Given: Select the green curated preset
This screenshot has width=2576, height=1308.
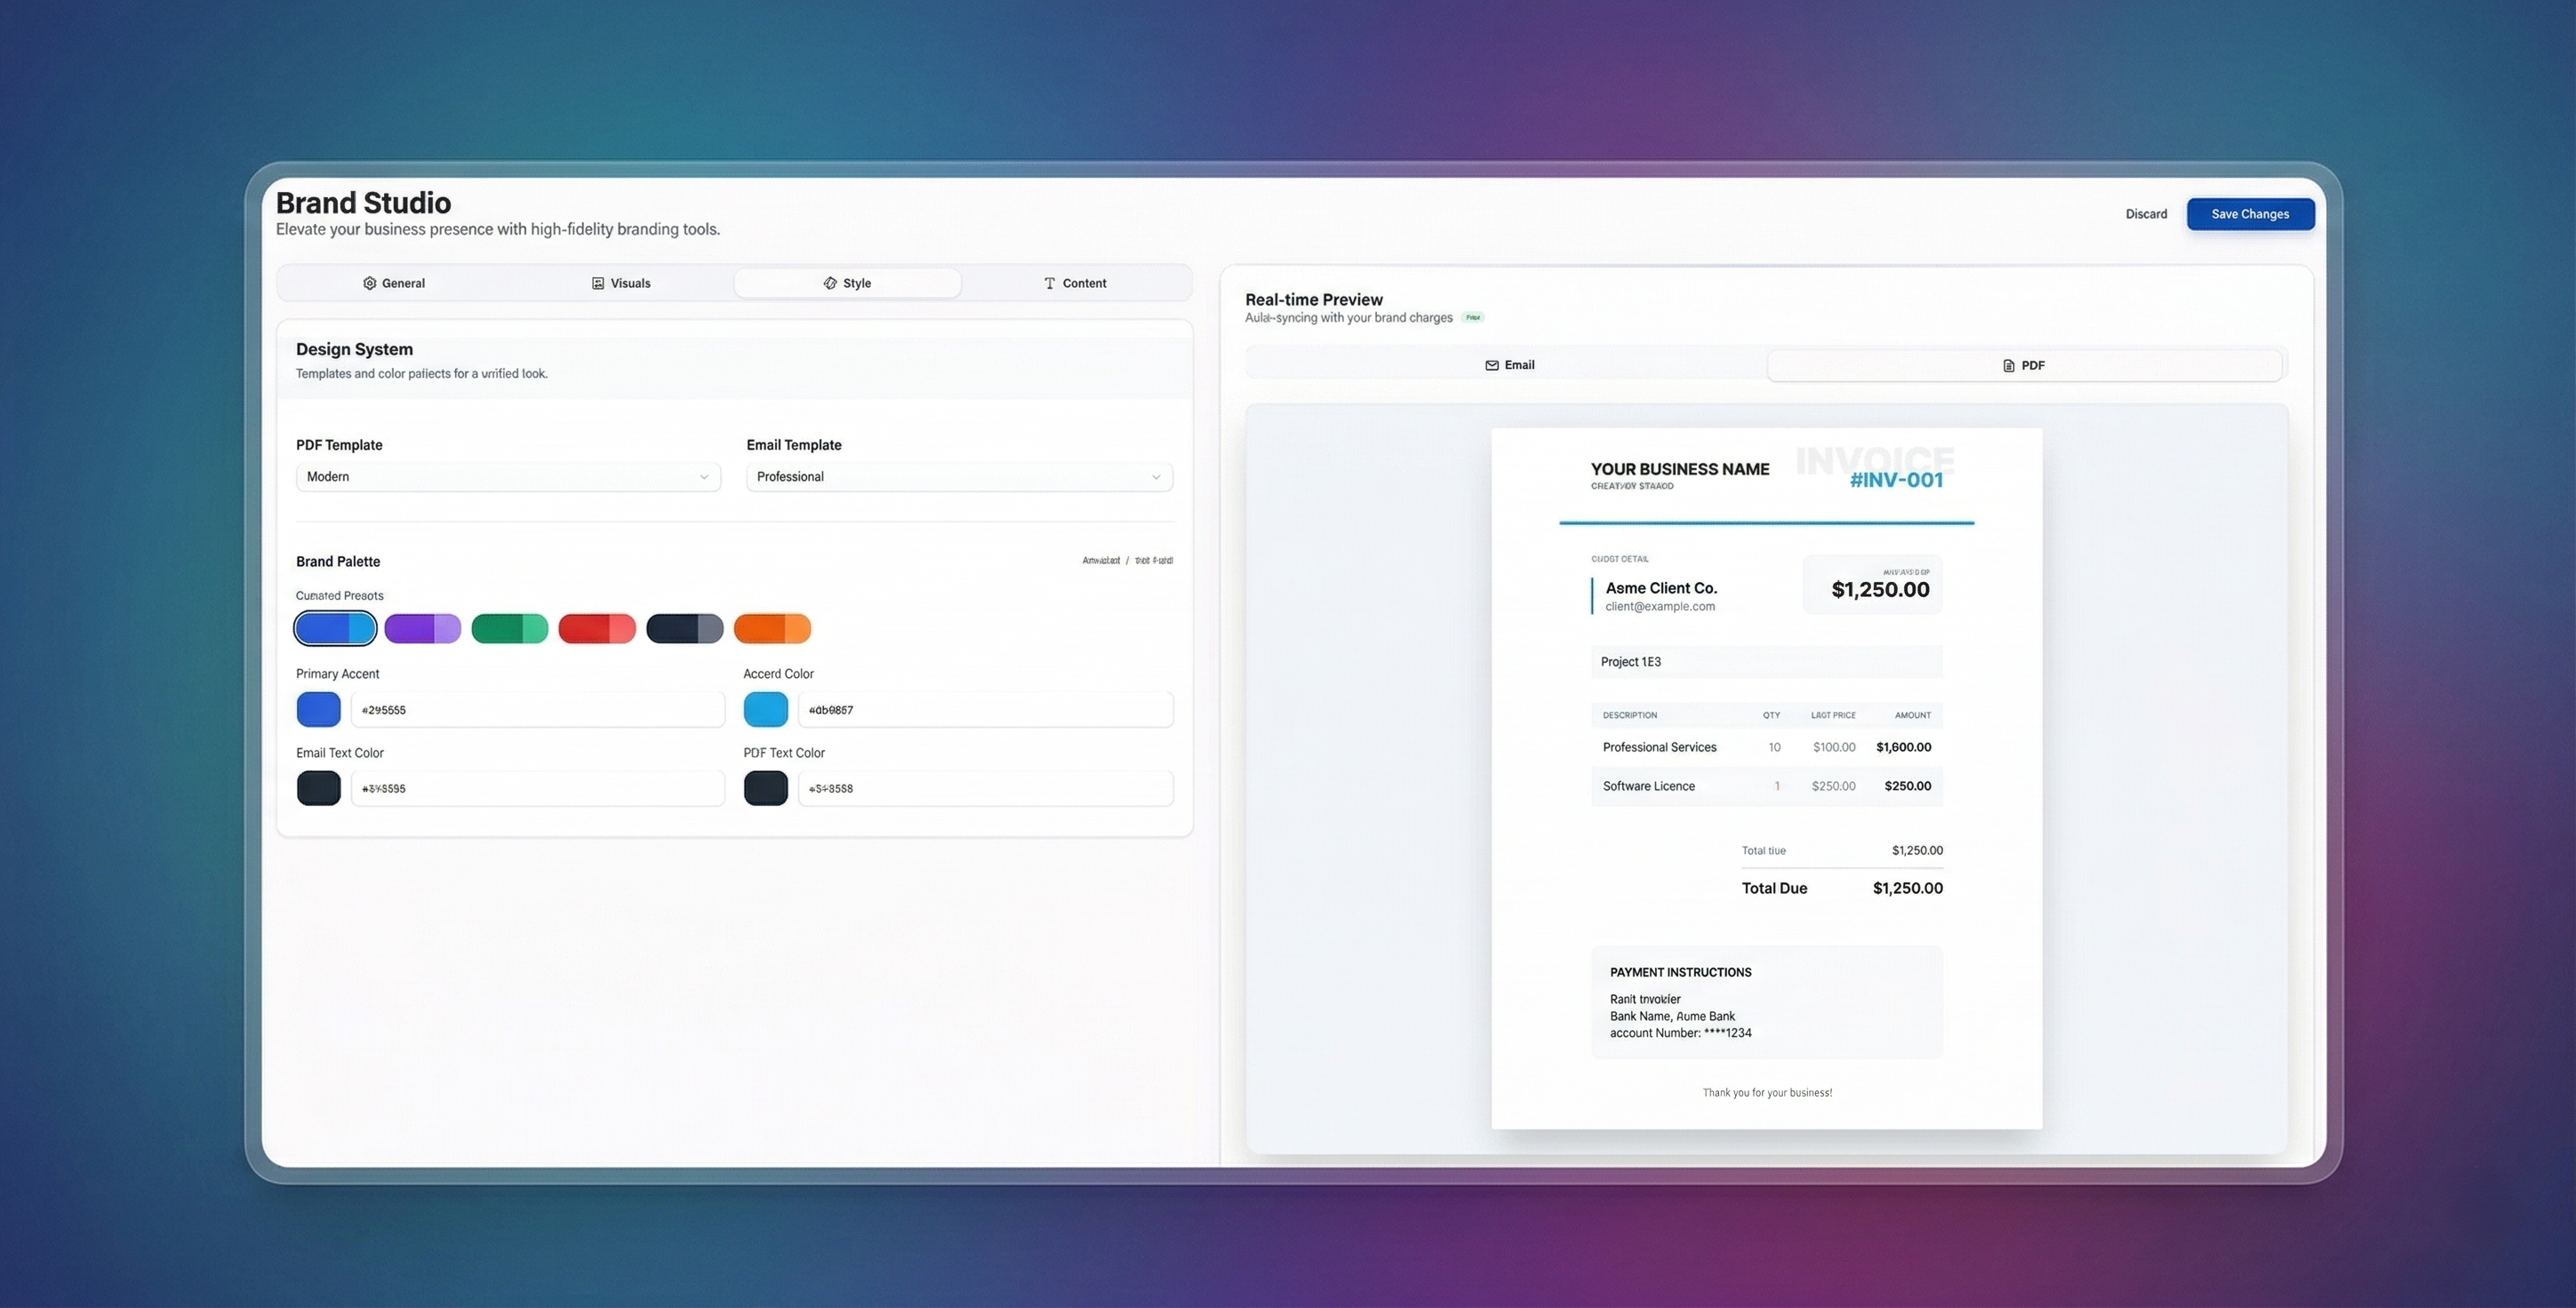Looking at the screenshot, I should pos(509,629).
